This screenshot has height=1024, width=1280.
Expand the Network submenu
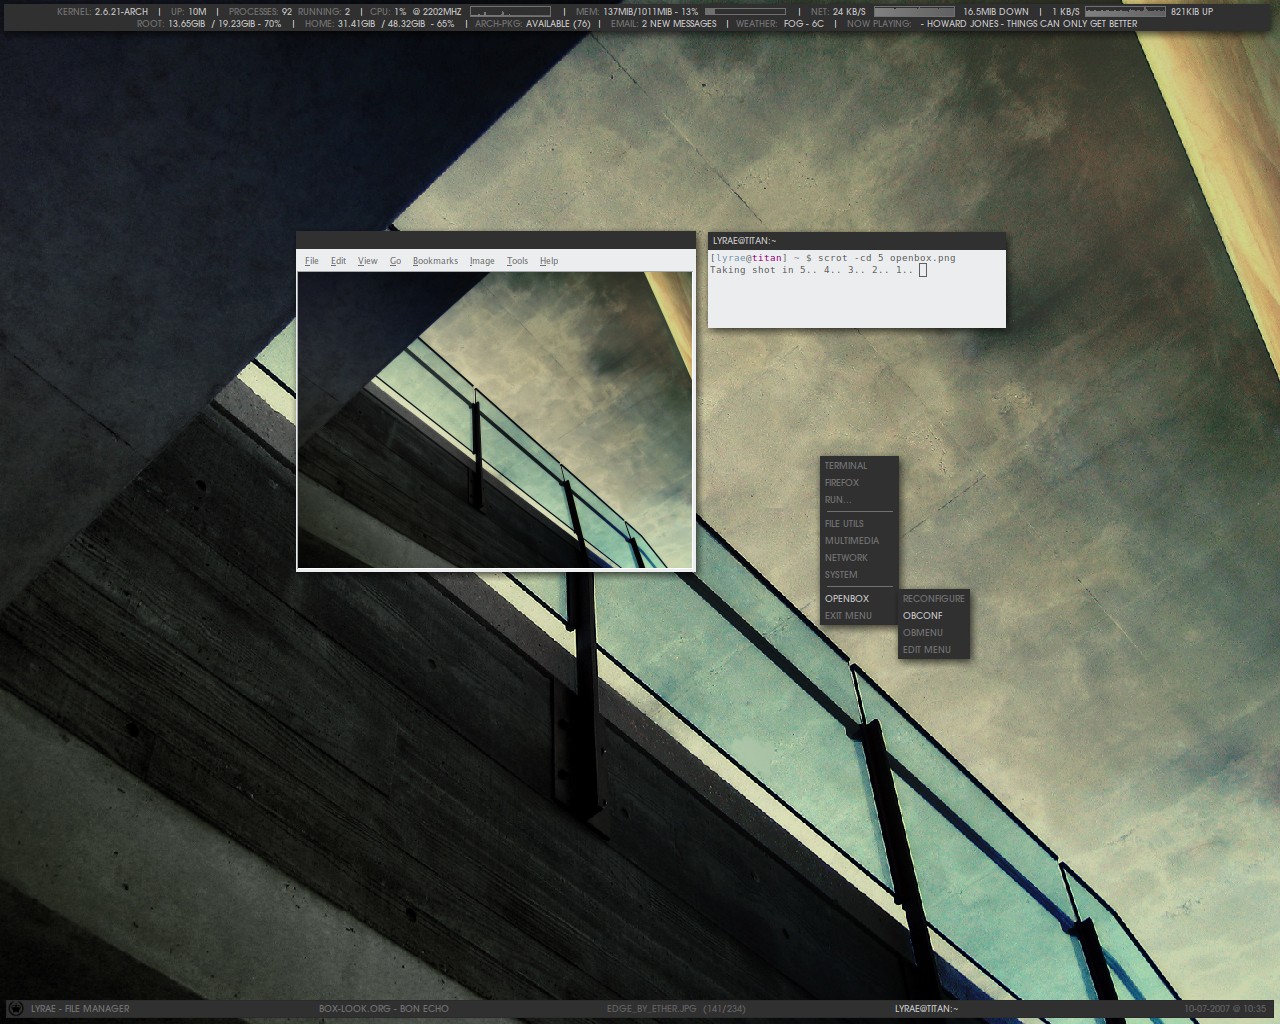858,558
